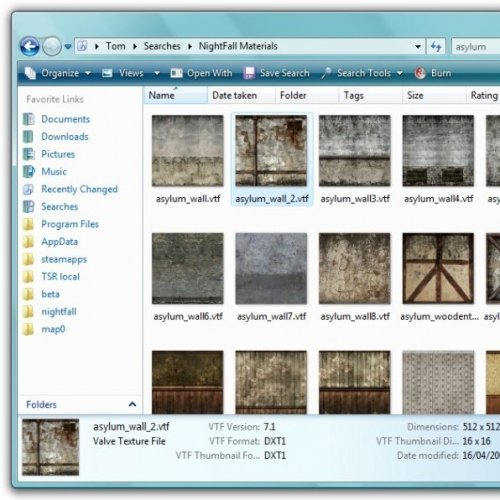
Task: Select the asylum_wall8.vtf thumbnail
Action: click(x=355, y=268)
